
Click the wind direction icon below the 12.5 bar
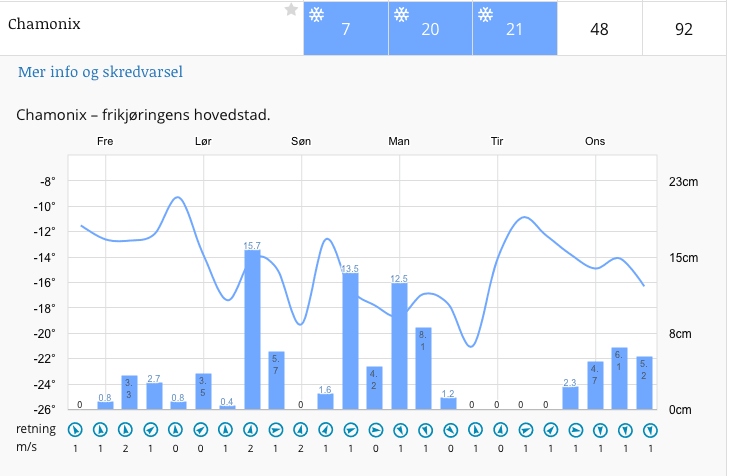tap(400, 430)
